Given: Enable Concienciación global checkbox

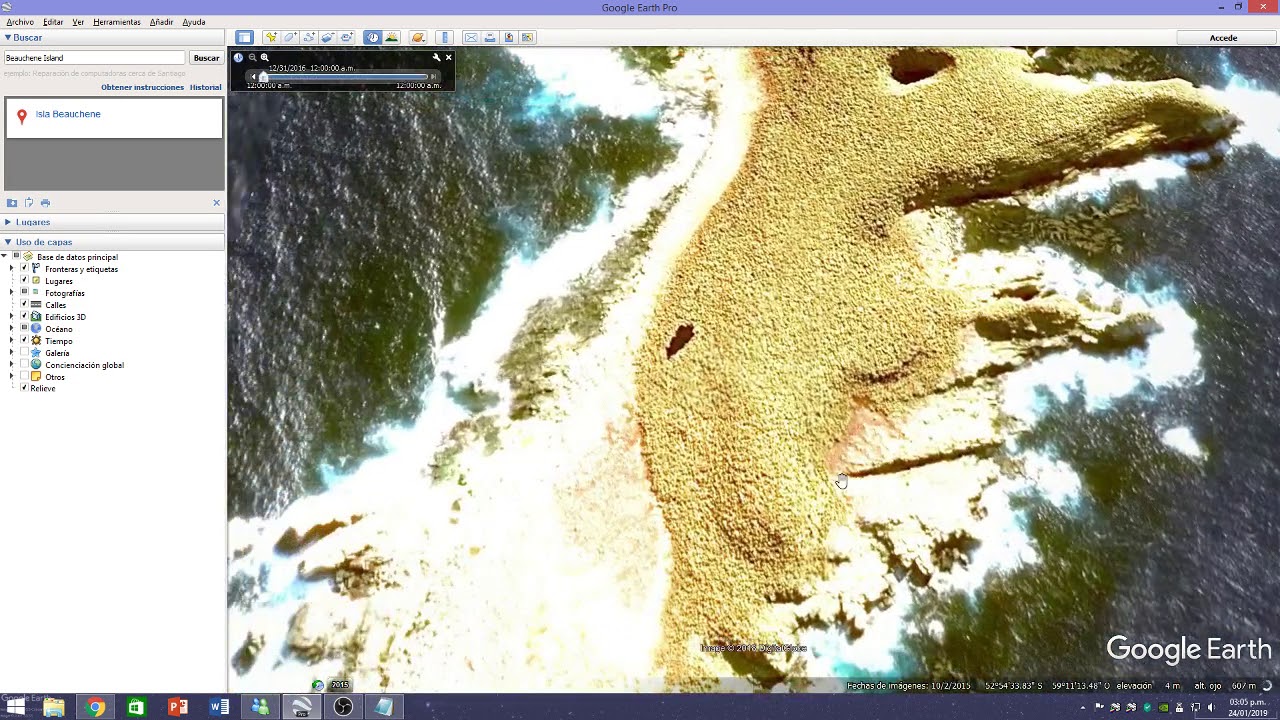Looking at the screenshot, I should tap(24, 364).
